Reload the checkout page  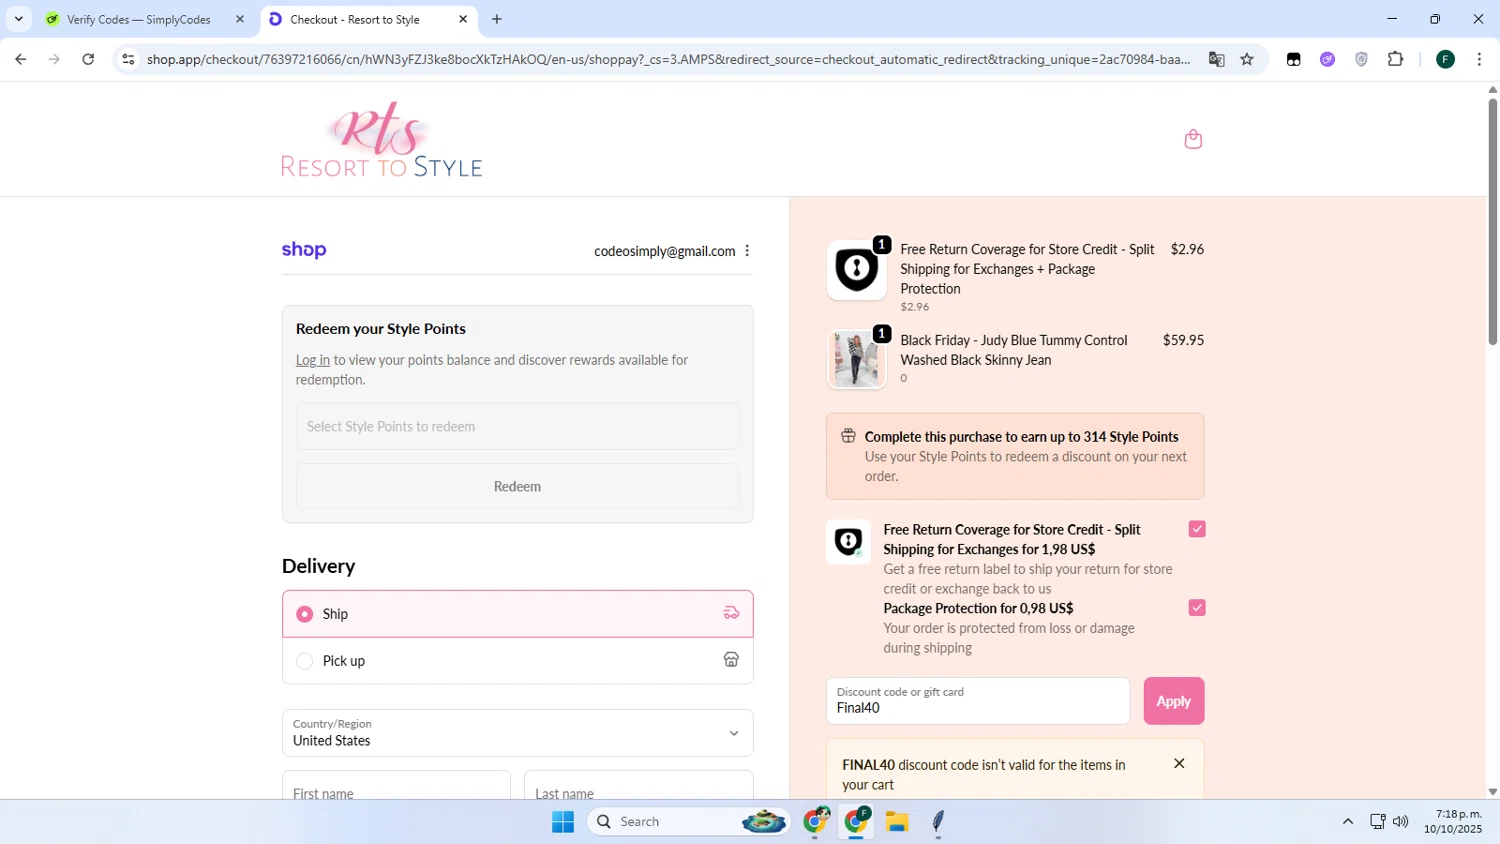click(88, 59)
